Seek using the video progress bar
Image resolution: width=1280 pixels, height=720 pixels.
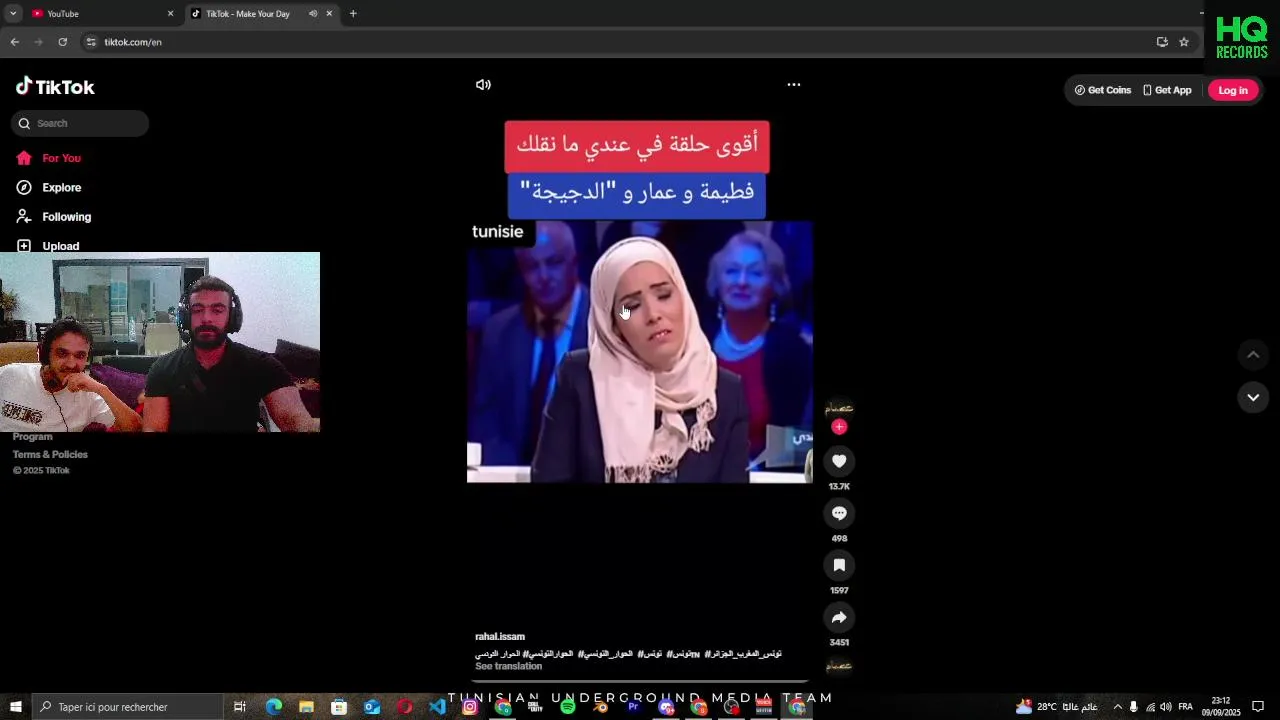[x=640, y=681]
